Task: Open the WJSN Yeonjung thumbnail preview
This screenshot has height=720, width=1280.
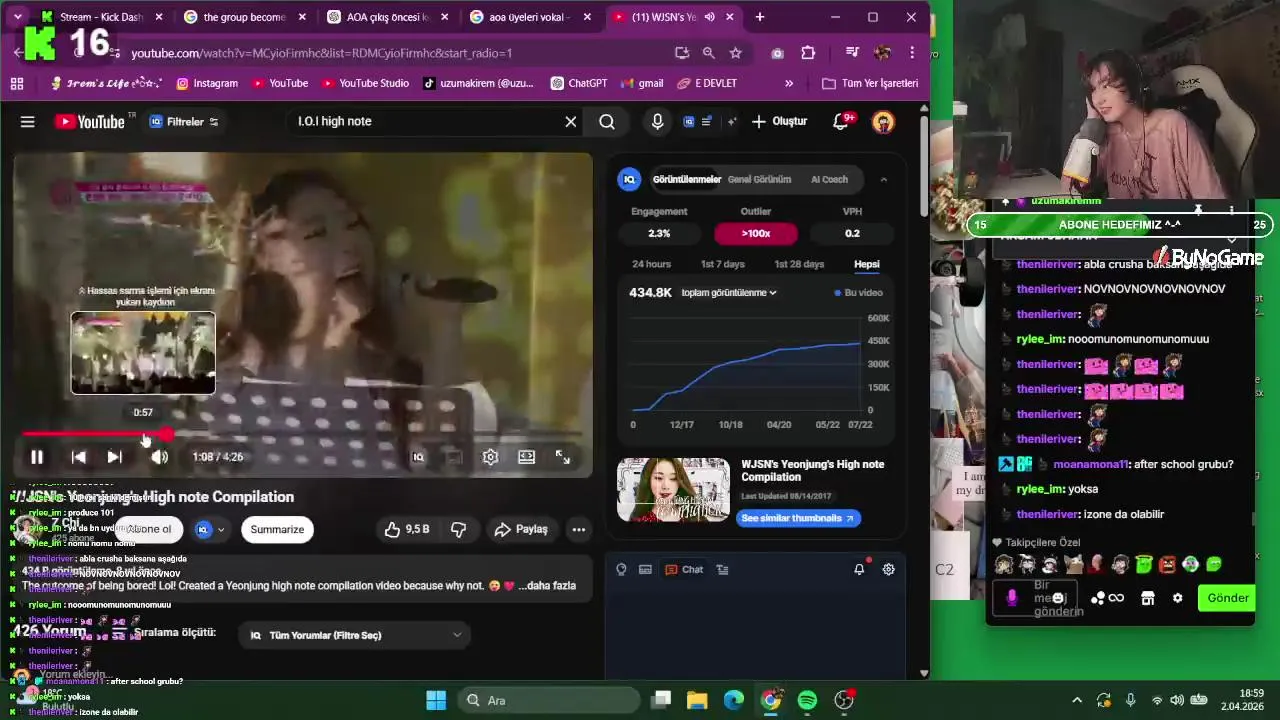Action: [673, 490]
